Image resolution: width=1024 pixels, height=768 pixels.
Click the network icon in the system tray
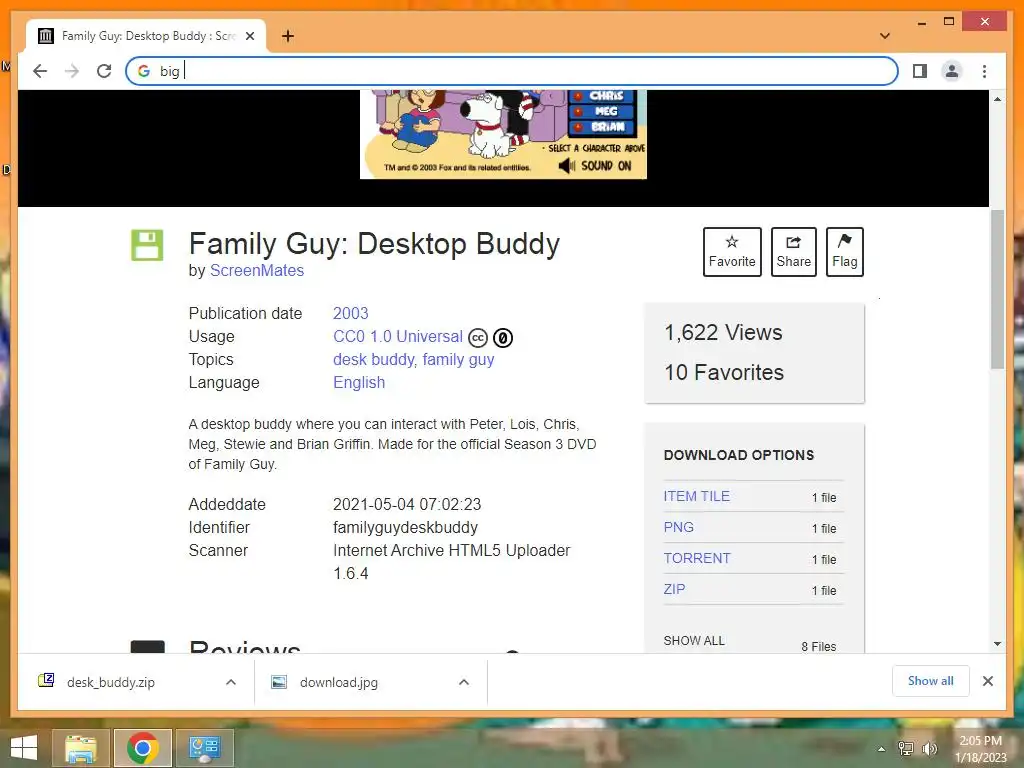[906, 749]
